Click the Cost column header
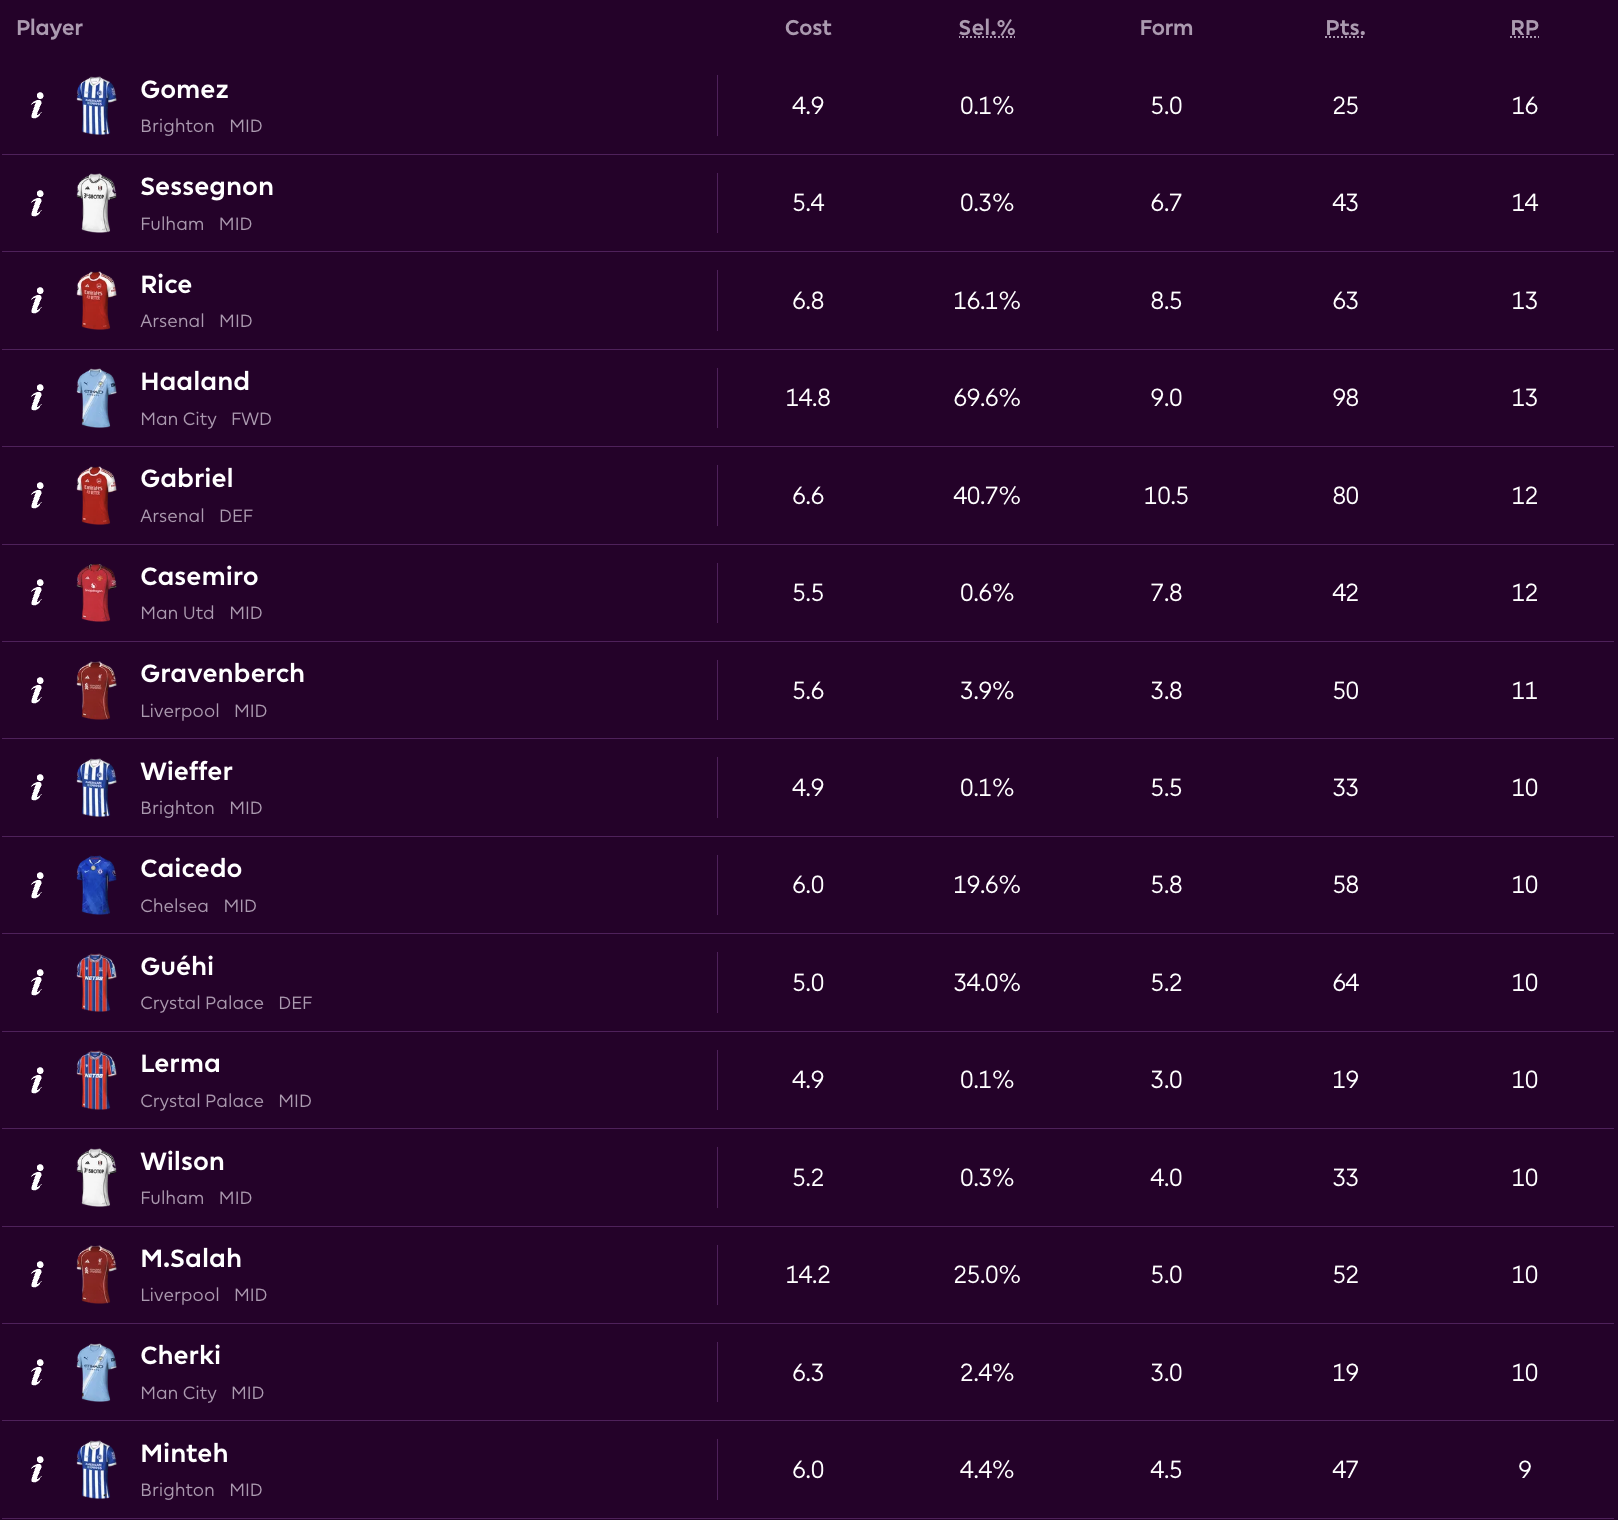The height and width of the screenshot is (1520, 1618). click(x=808, y=28)
